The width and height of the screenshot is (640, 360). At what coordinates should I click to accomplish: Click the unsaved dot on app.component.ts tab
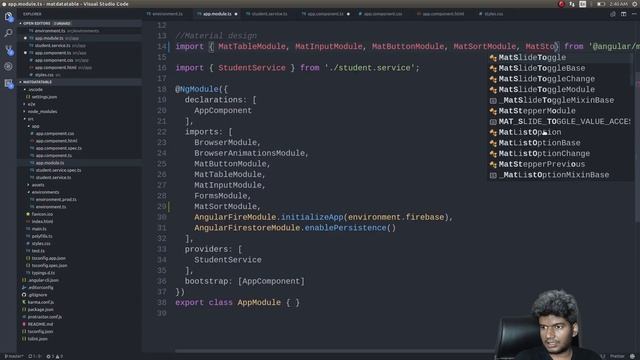[x=348, y=14]
